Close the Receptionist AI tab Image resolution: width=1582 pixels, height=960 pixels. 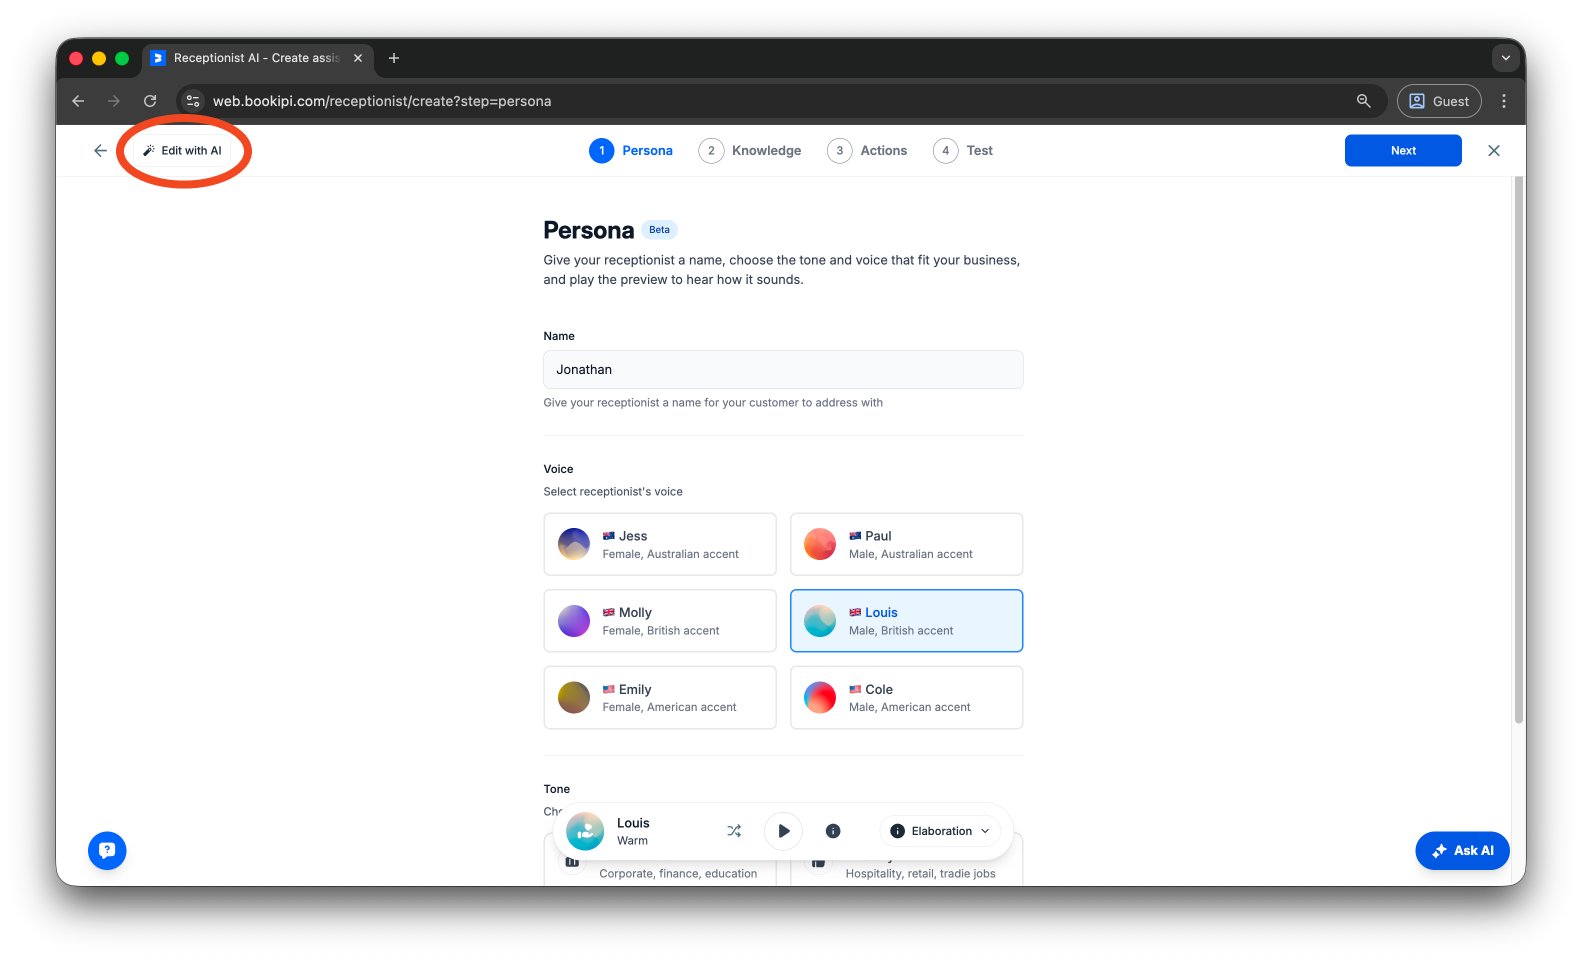(358, 58)
